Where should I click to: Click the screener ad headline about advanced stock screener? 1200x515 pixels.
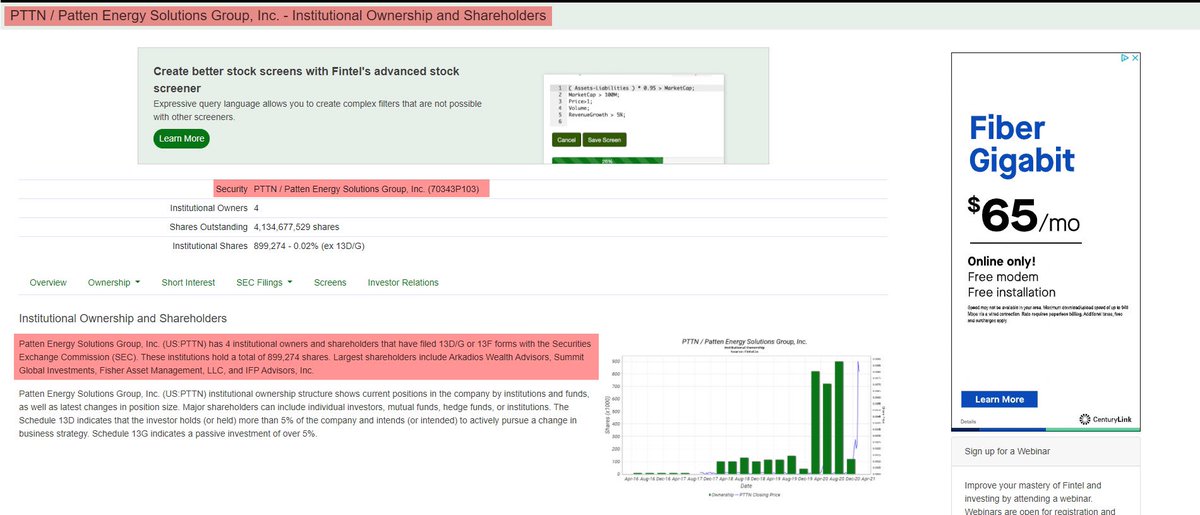pos(306,80)
